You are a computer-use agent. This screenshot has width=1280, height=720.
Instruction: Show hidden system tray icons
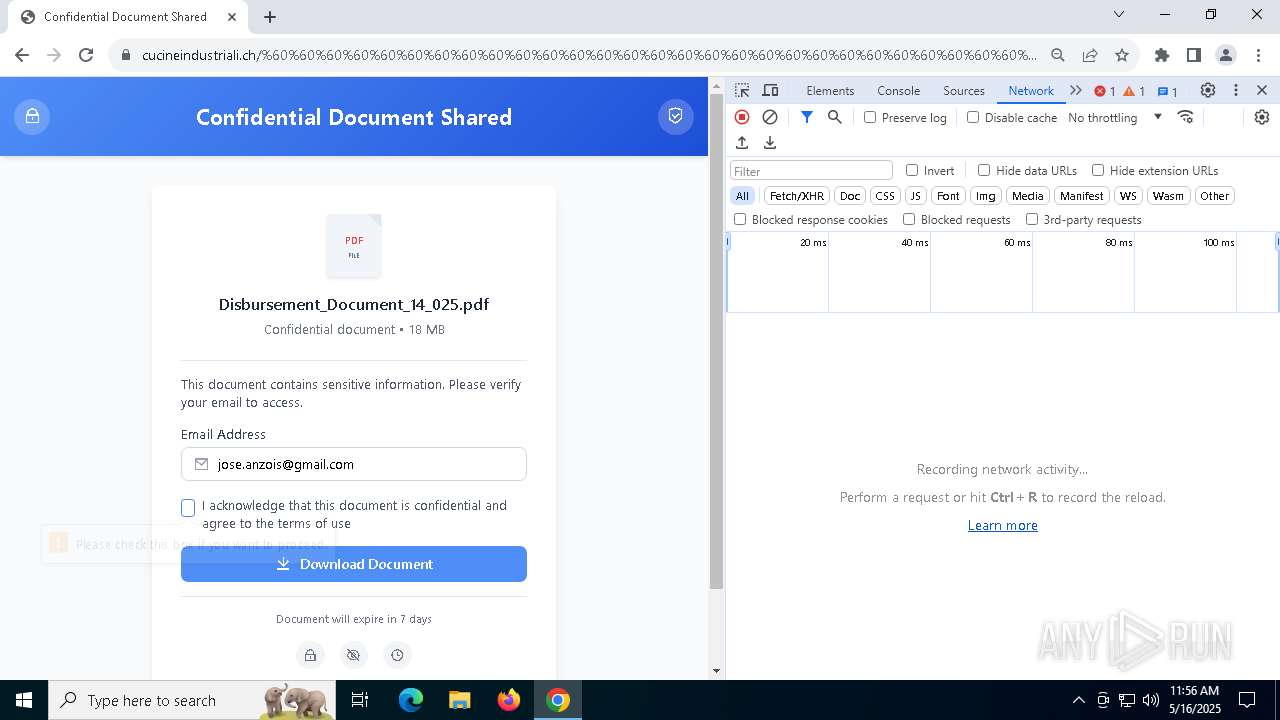click(1078, 700)
